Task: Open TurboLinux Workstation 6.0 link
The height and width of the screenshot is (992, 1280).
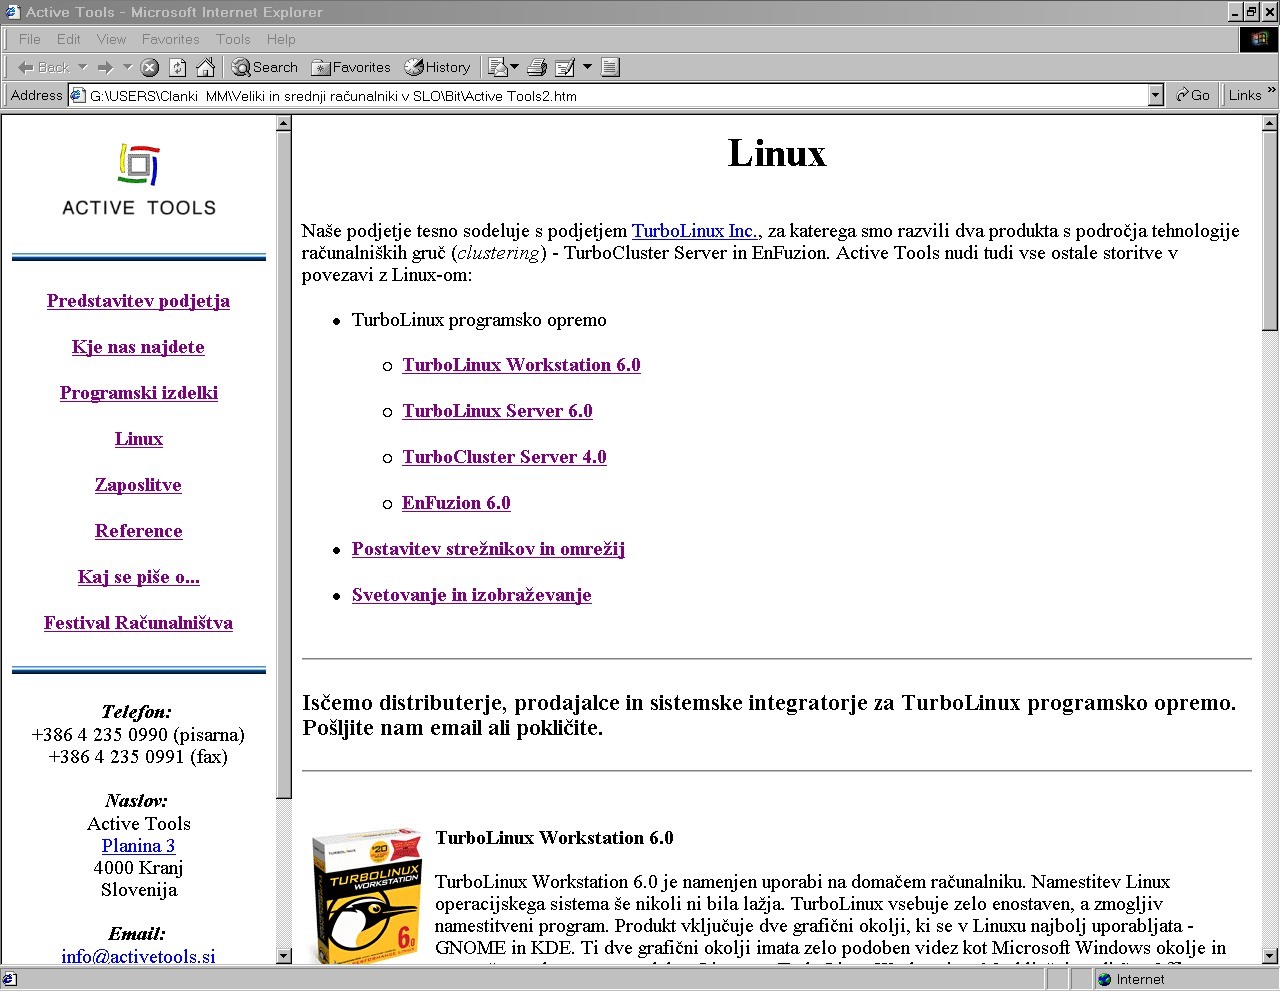Action: pos(521,365)
